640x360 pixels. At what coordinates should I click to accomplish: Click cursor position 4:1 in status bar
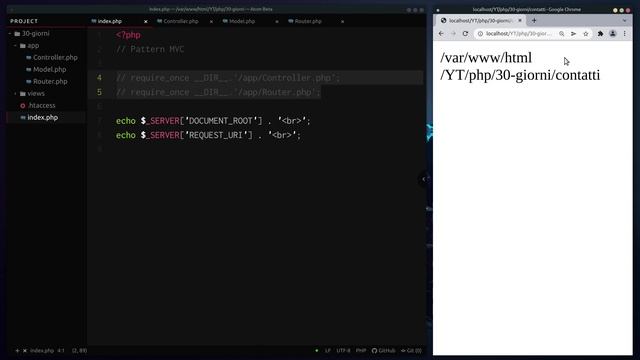click(x=61, y=351)
